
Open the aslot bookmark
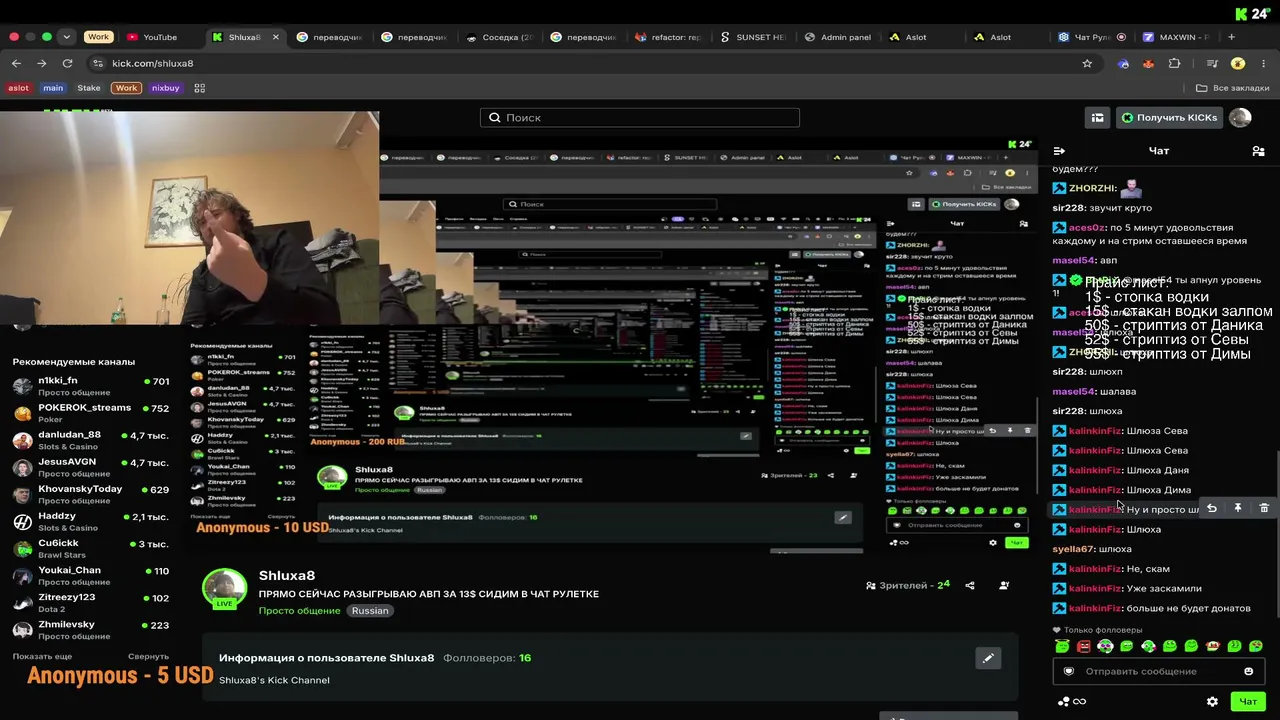pos(19,88)
